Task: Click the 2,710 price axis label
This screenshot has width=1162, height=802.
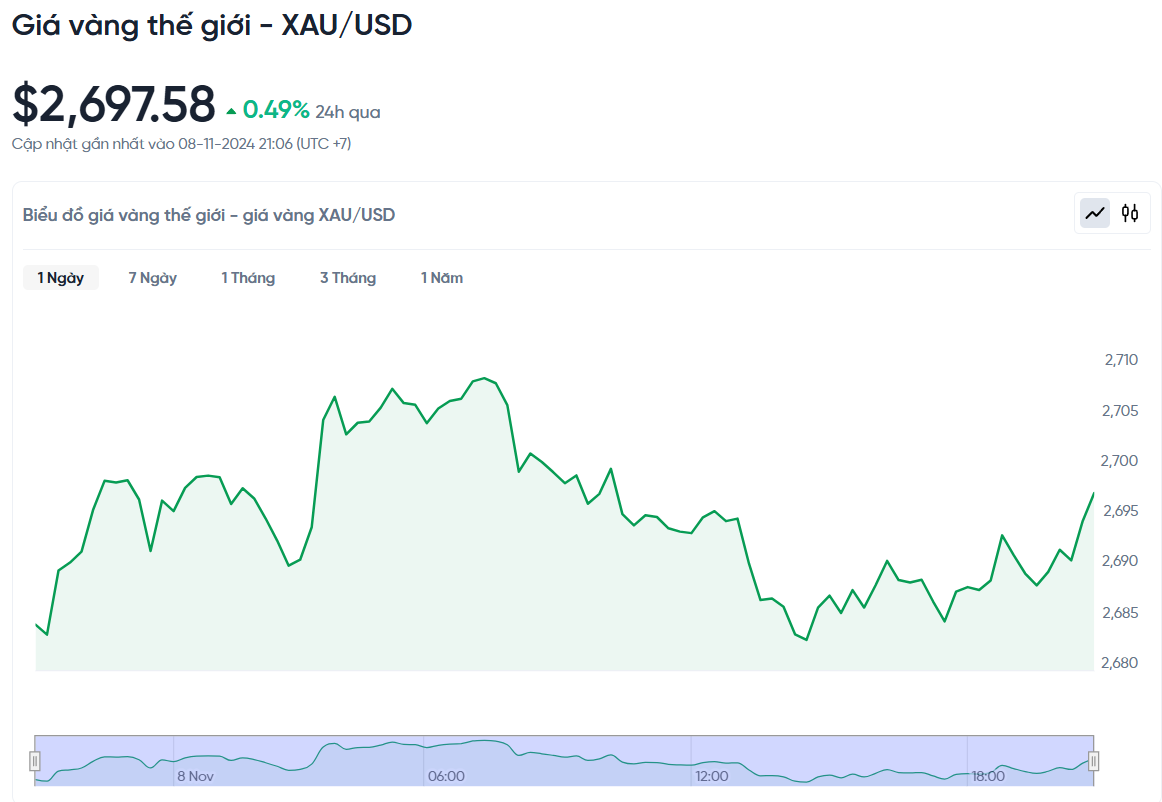Action: pos(1121,360)
